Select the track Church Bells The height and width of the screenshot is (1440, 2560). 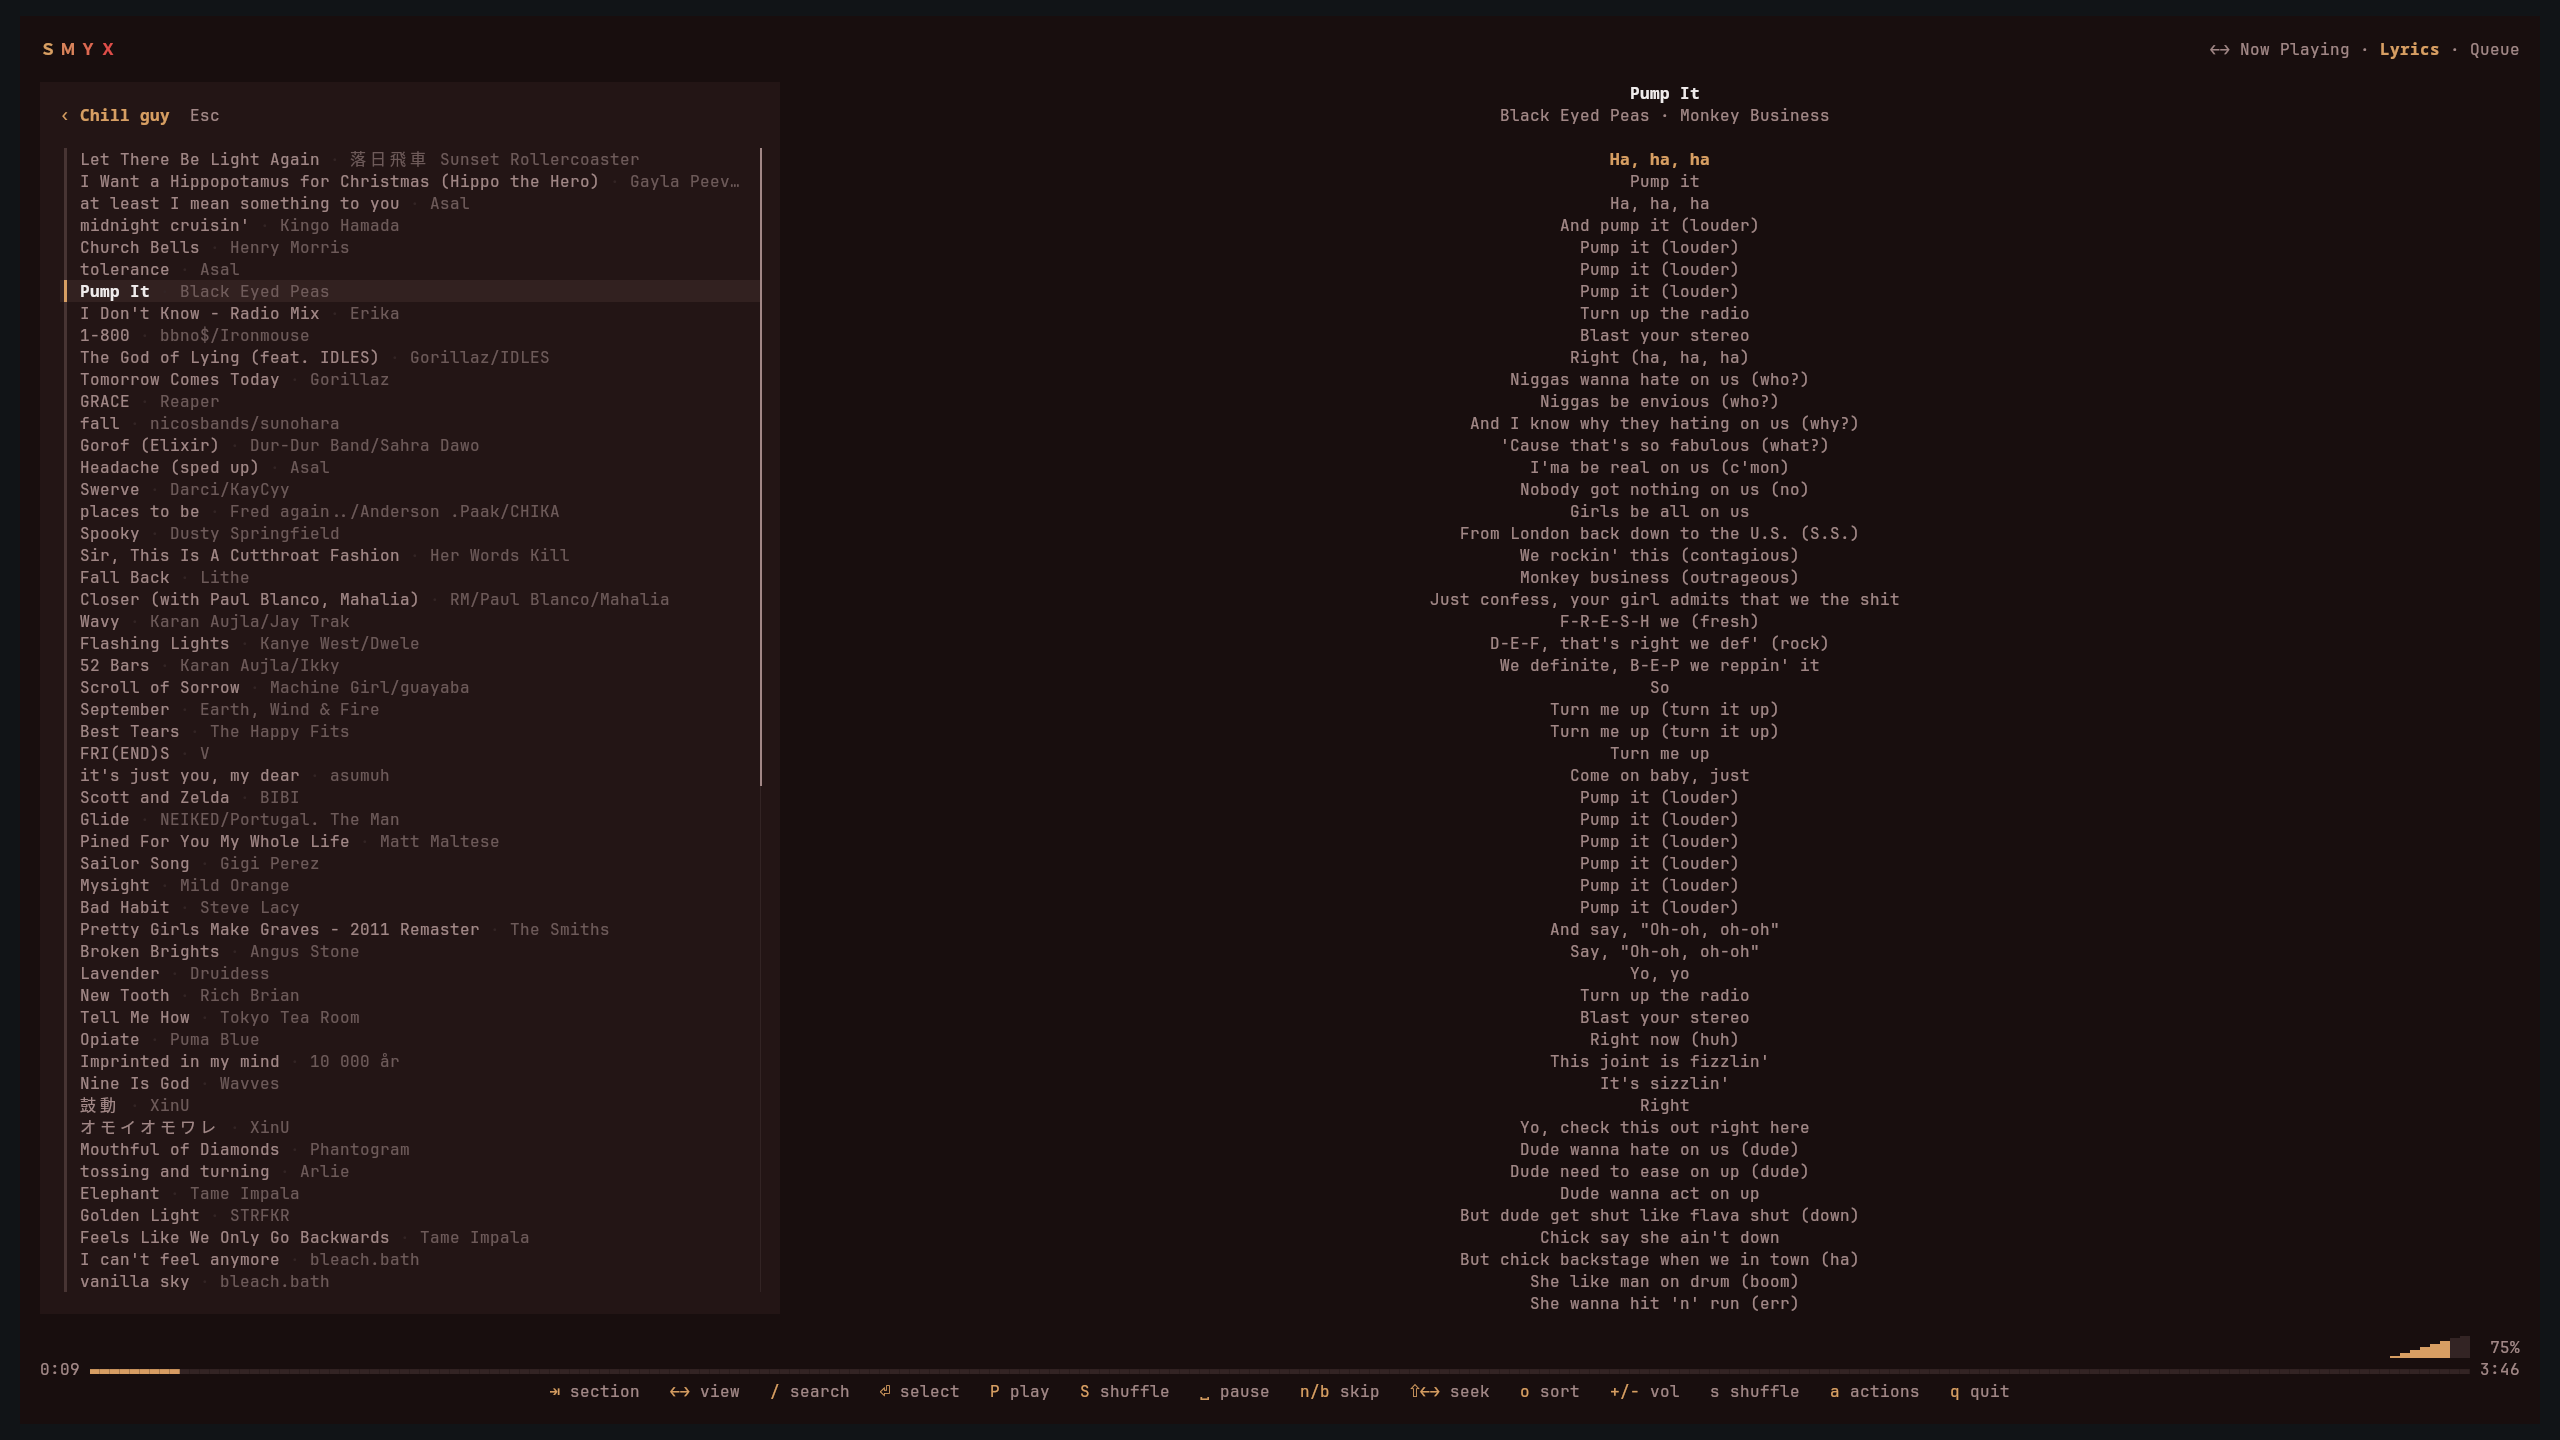coord(412,248)
